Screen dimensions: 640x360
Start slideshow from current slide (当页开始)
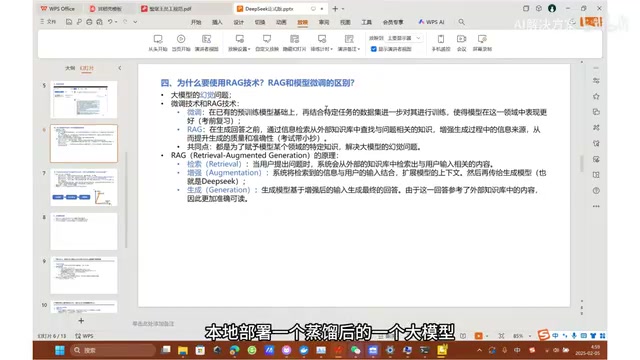[x=181, y=43]
